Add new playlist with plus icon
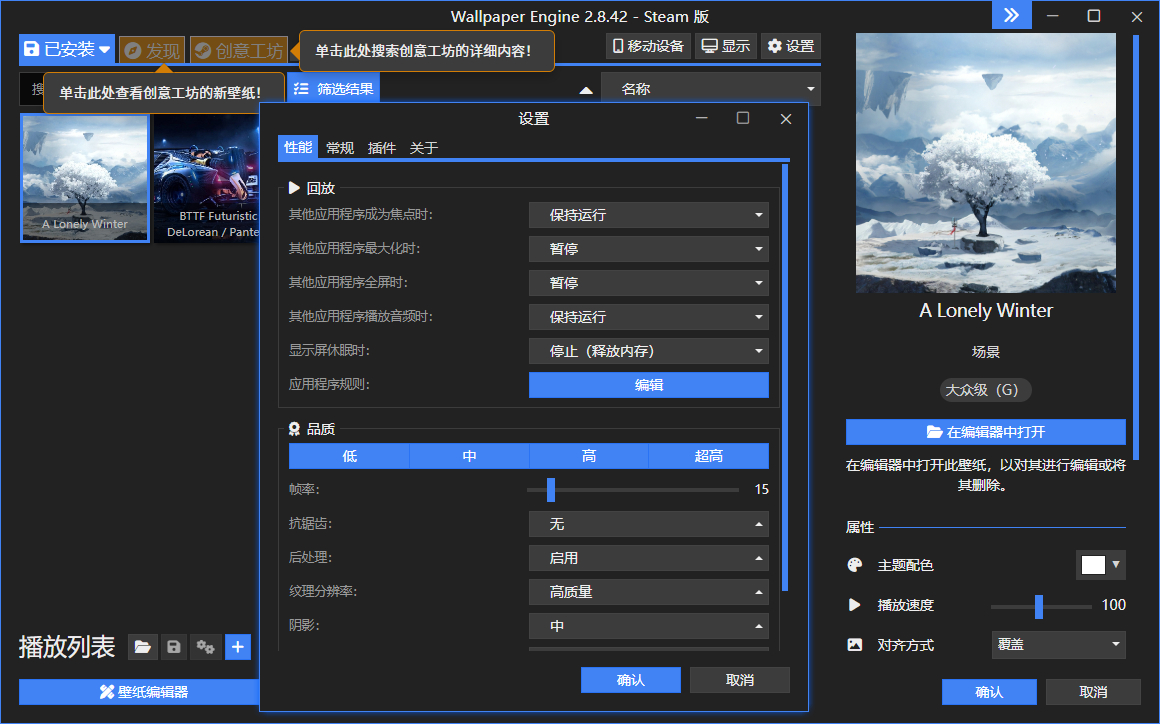Viewport: 1160px width, 724px height. (237, 647)
